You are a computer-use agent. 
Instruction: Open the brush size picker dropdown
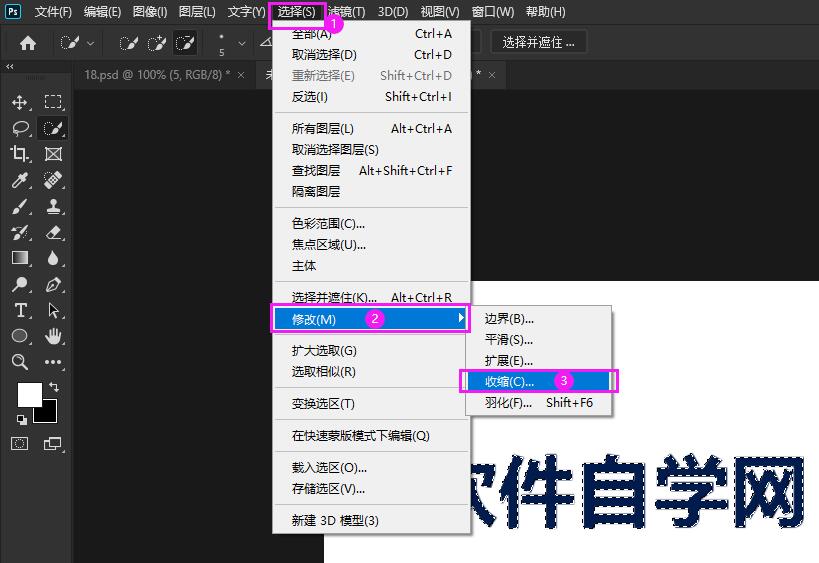pyautogui.click(x=241, y=43)
